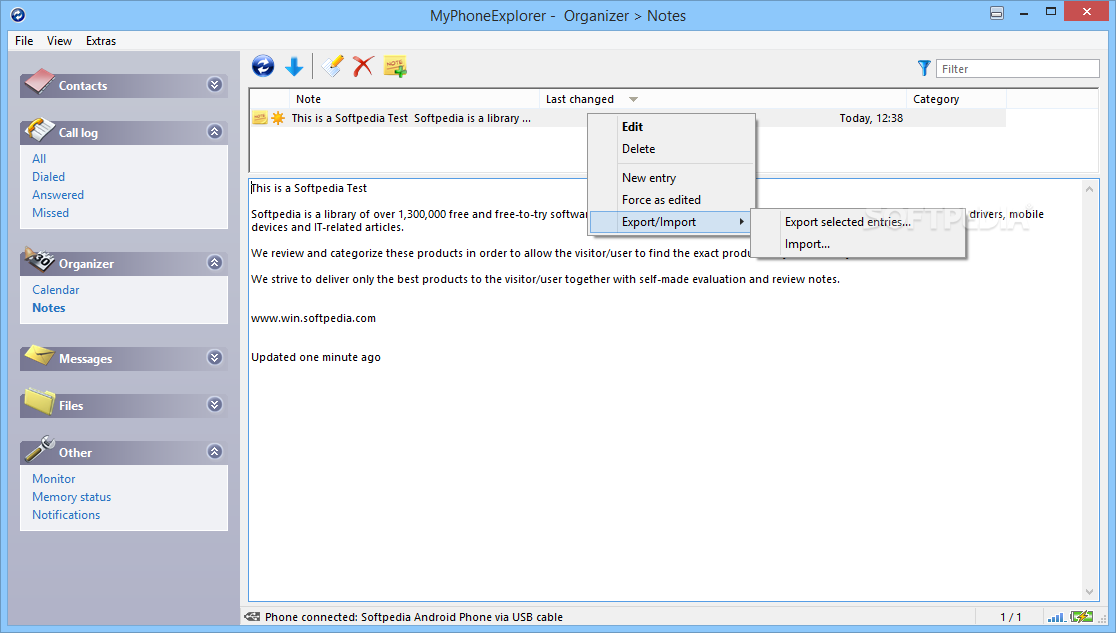Open the Export/Import submenu arrow
This screenshot has height=633, width=1116.
click(742, 222)
